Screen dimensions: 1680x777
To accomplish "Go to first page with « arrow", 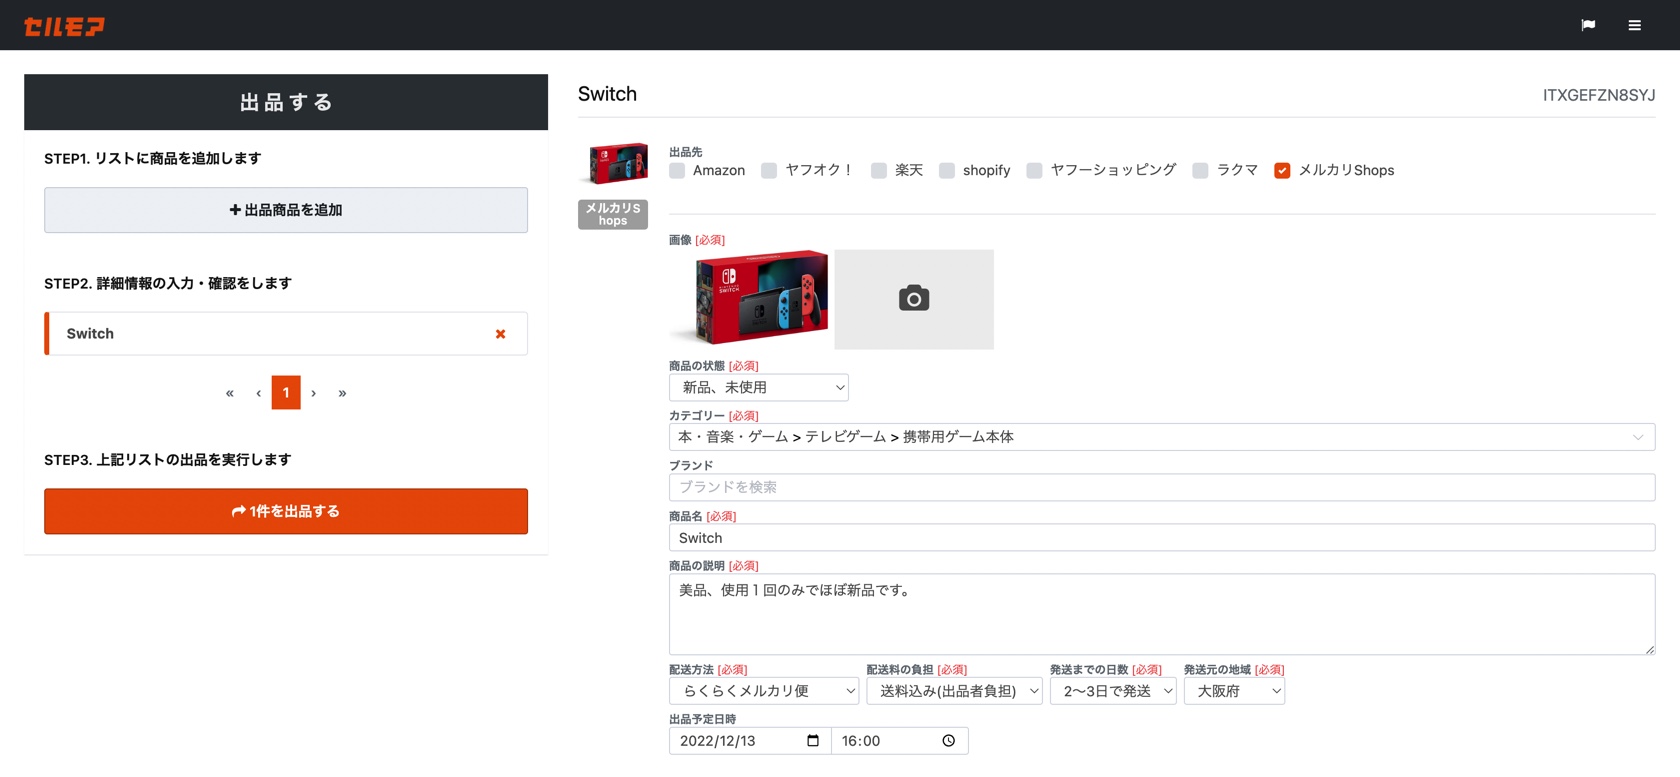I will 230,393.
